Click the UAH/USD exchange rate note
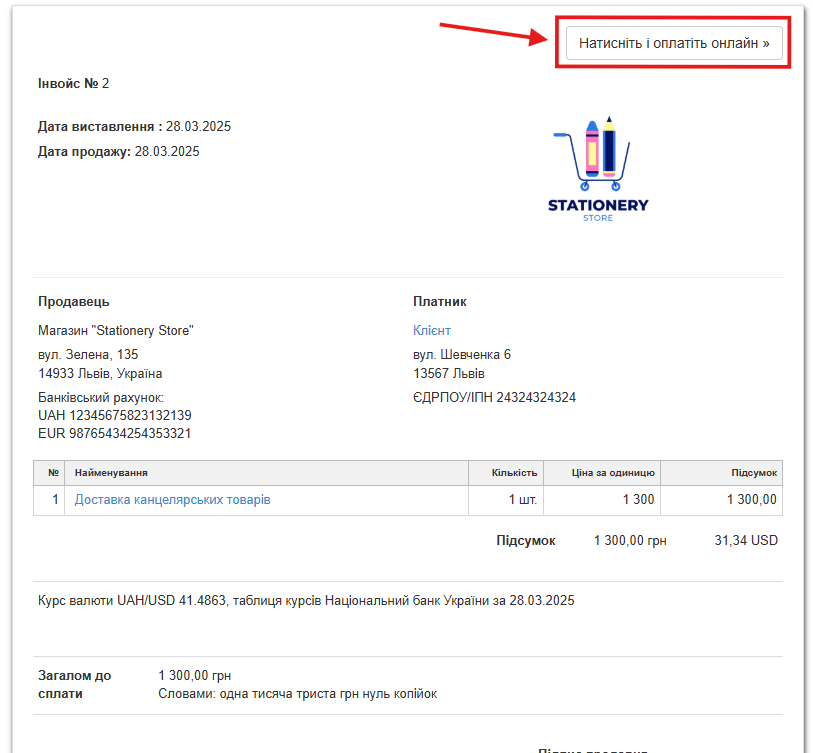This screenshot has width=813, height=753. coord(306,601)
